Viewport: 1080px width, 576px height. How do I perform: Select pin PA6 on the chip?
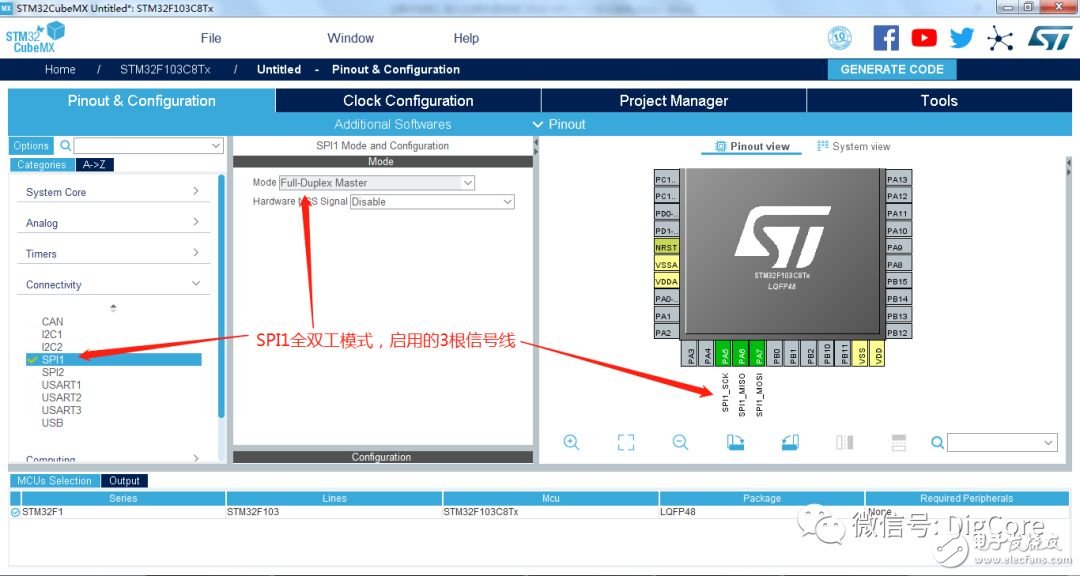pyautogui.click(x=741, y=353)
